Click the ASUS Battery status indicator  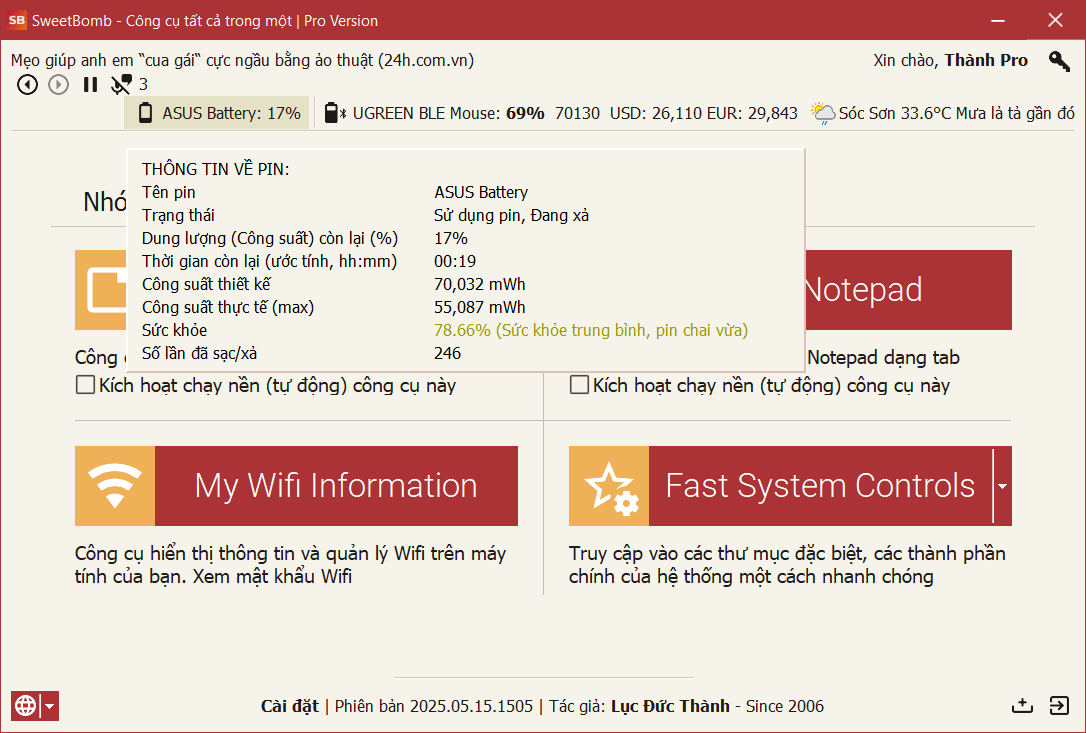tap(218, 113)
